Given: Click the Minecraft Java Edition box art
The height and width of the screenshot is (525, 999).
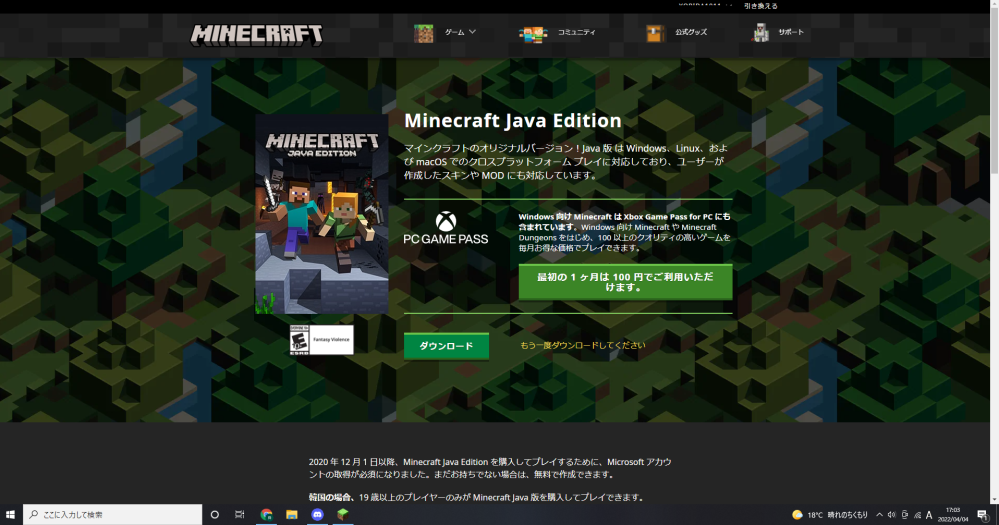Looking at the screenshot, I should 322,215.
